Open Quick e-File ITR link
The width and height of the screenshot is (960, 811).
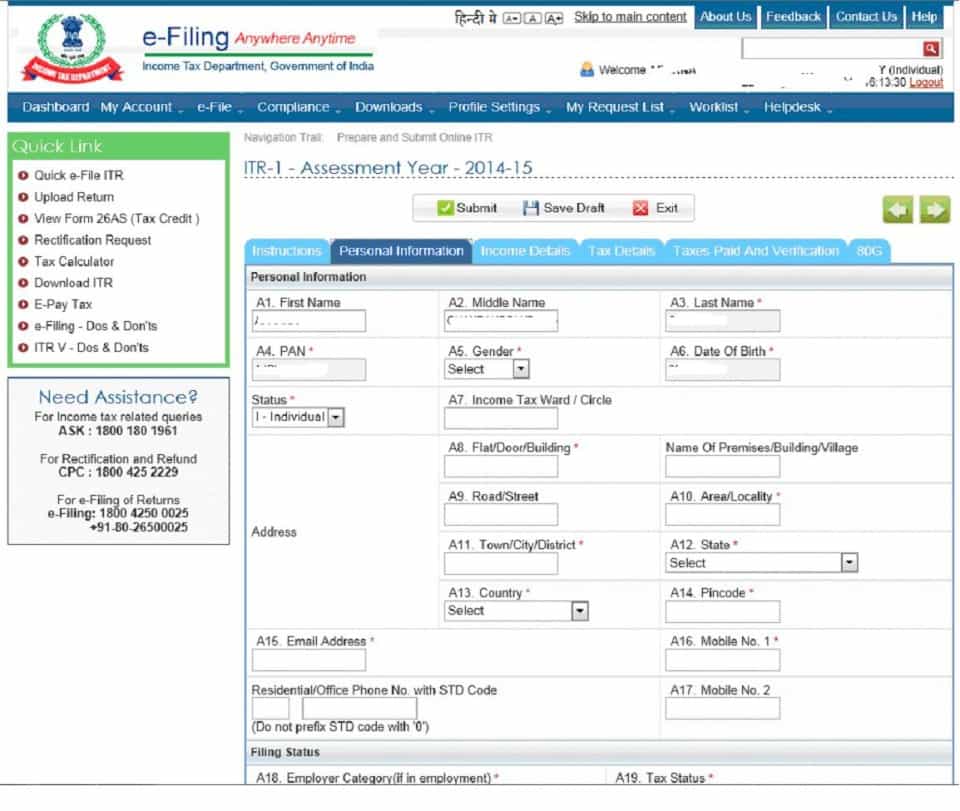click(x=78, y=176)
